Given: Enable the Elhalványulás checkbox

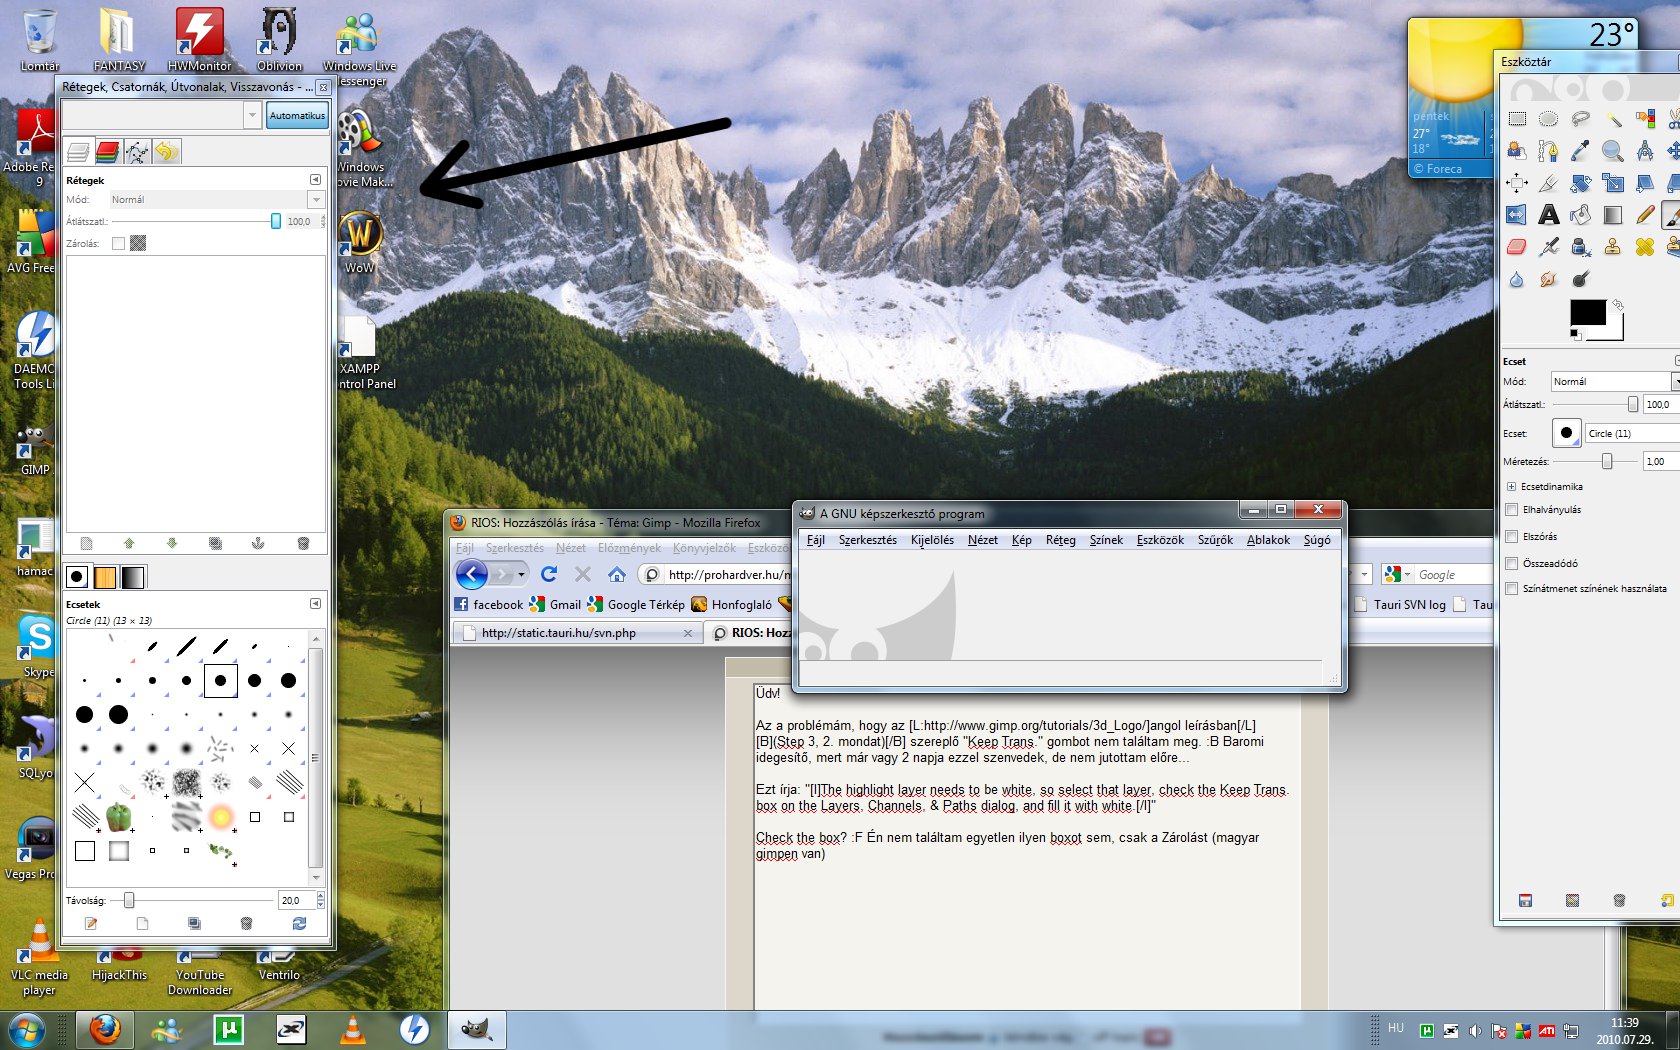Looking at the screenshot, I should (x=1512, y=510).
